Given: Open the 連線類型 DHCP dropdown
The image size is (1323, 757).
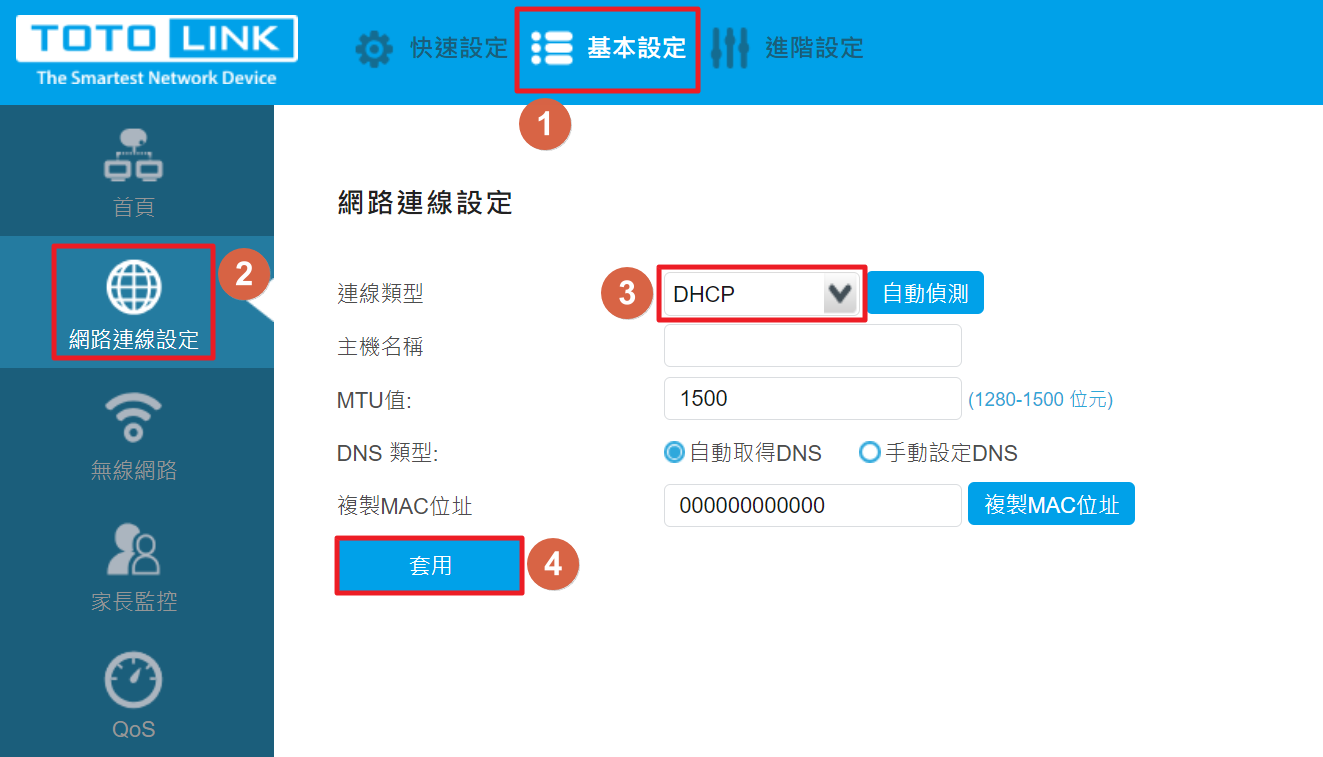Looking at the screenshot, I should point(761,294).
